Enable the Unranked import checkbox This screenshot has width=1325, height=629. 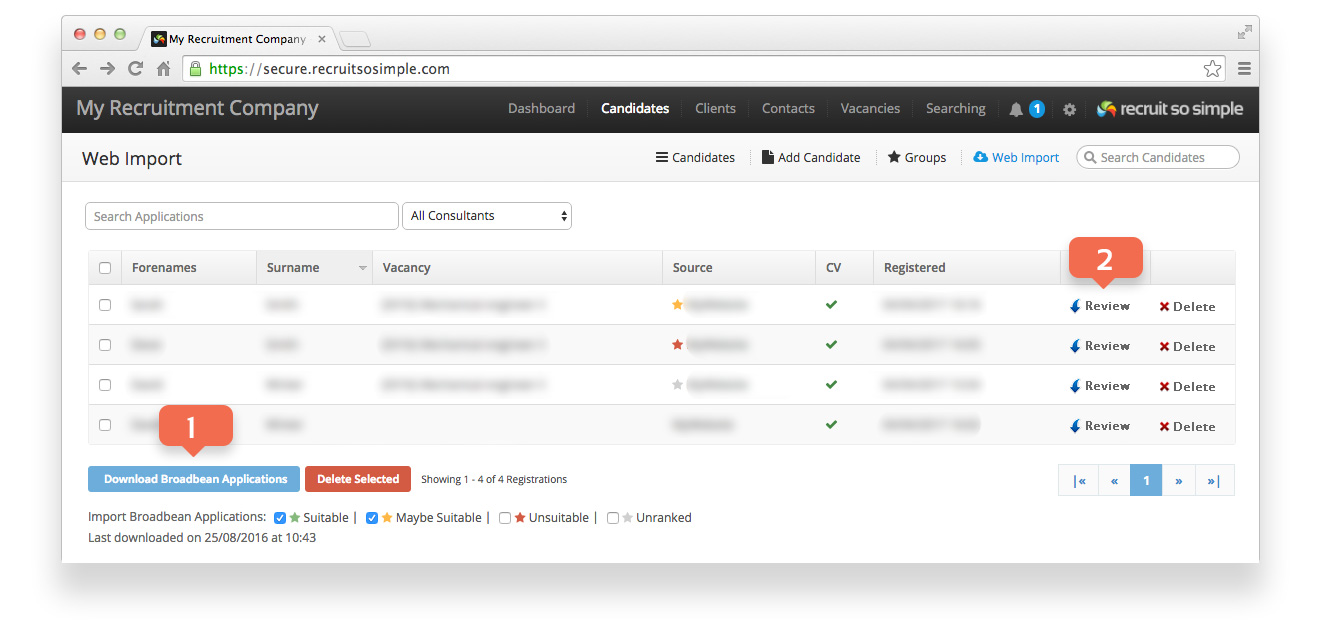(x=613, y=518)
